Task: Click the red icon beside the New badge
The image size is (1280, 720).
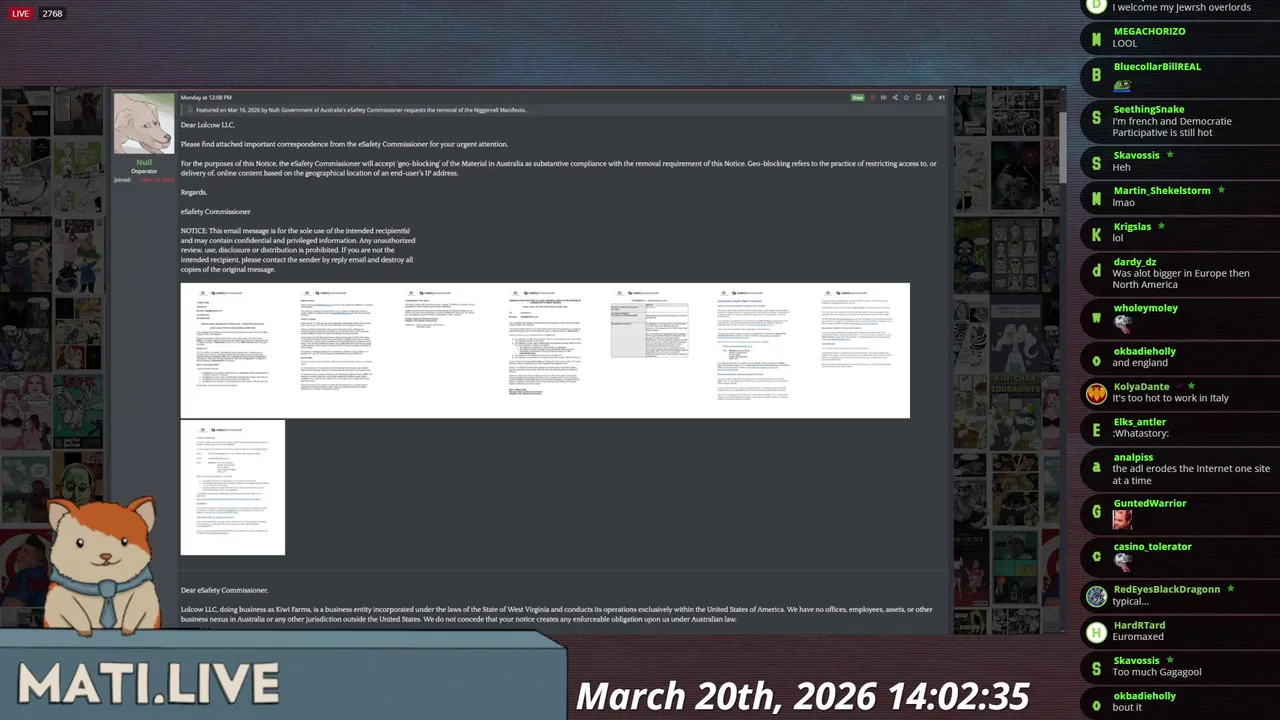Action: pos(873,97)
